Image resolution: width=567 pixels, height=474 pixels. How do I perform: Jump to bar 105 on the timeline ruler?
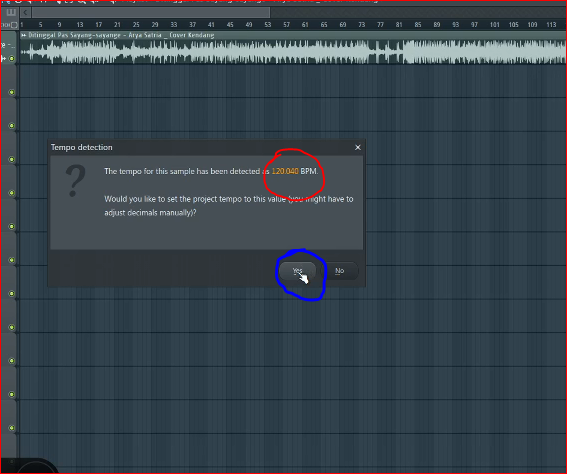click(x=514, y=25)
